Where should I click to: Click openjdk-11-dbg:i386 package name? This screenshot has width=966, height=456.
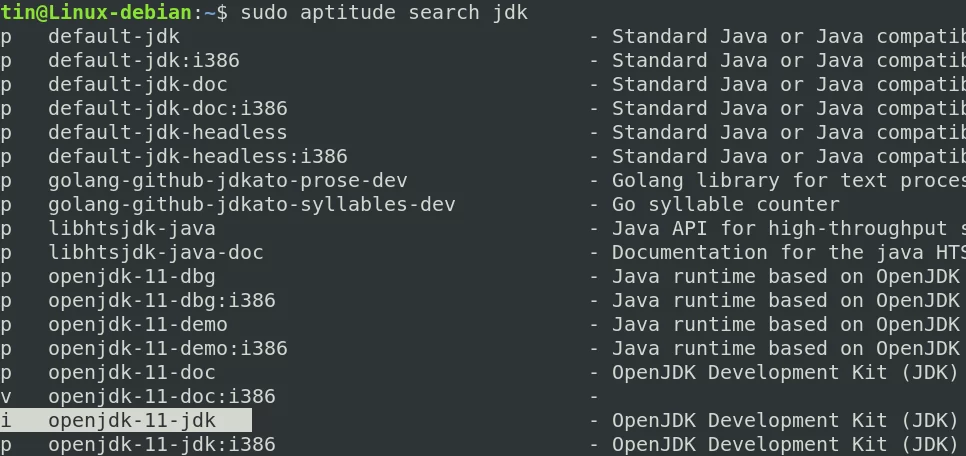(x=162, y=301)
